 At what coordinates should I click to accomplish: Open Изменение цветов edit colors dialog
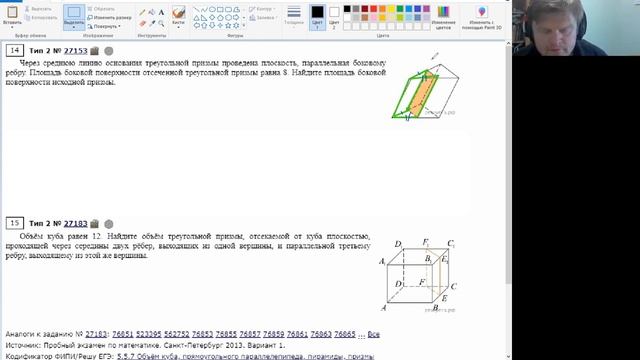click(443, 18)
